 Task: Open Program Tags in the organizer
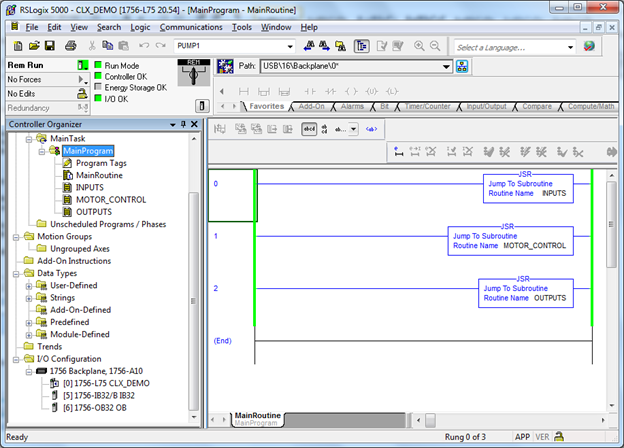click(x=101, y=163)
